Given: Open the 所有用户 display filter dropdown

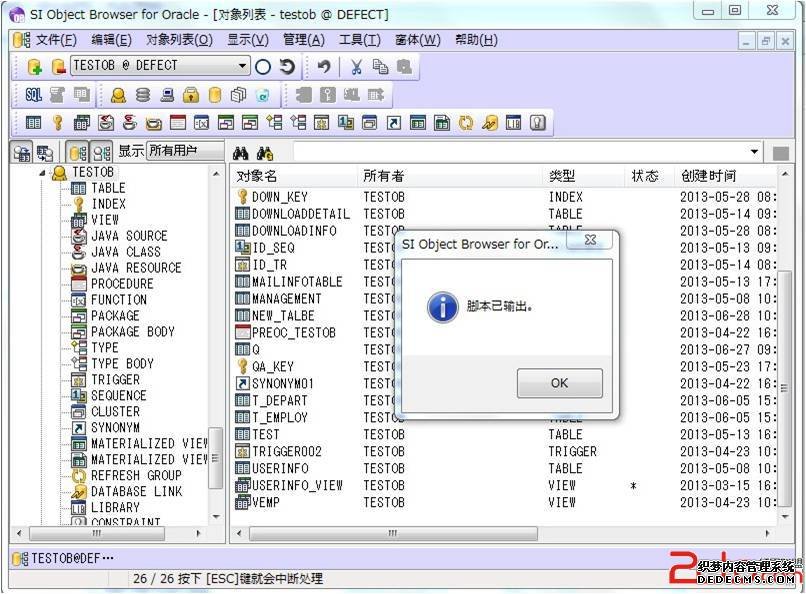Looking at the screenshot, I should [184, 152].
